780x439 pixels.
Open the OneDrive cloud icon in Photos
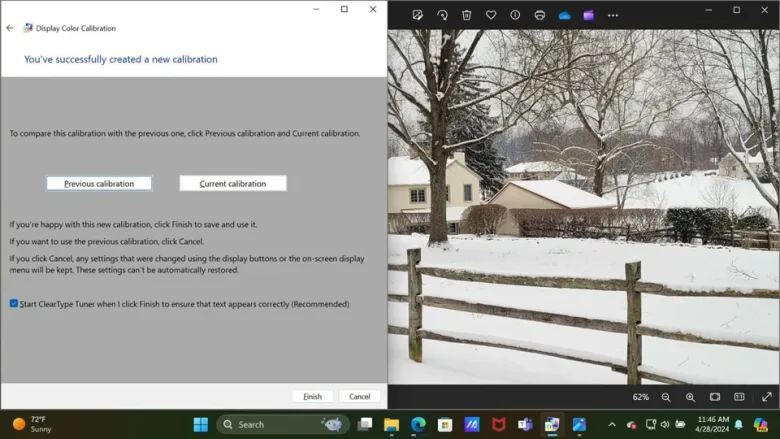tap(564, 15)
